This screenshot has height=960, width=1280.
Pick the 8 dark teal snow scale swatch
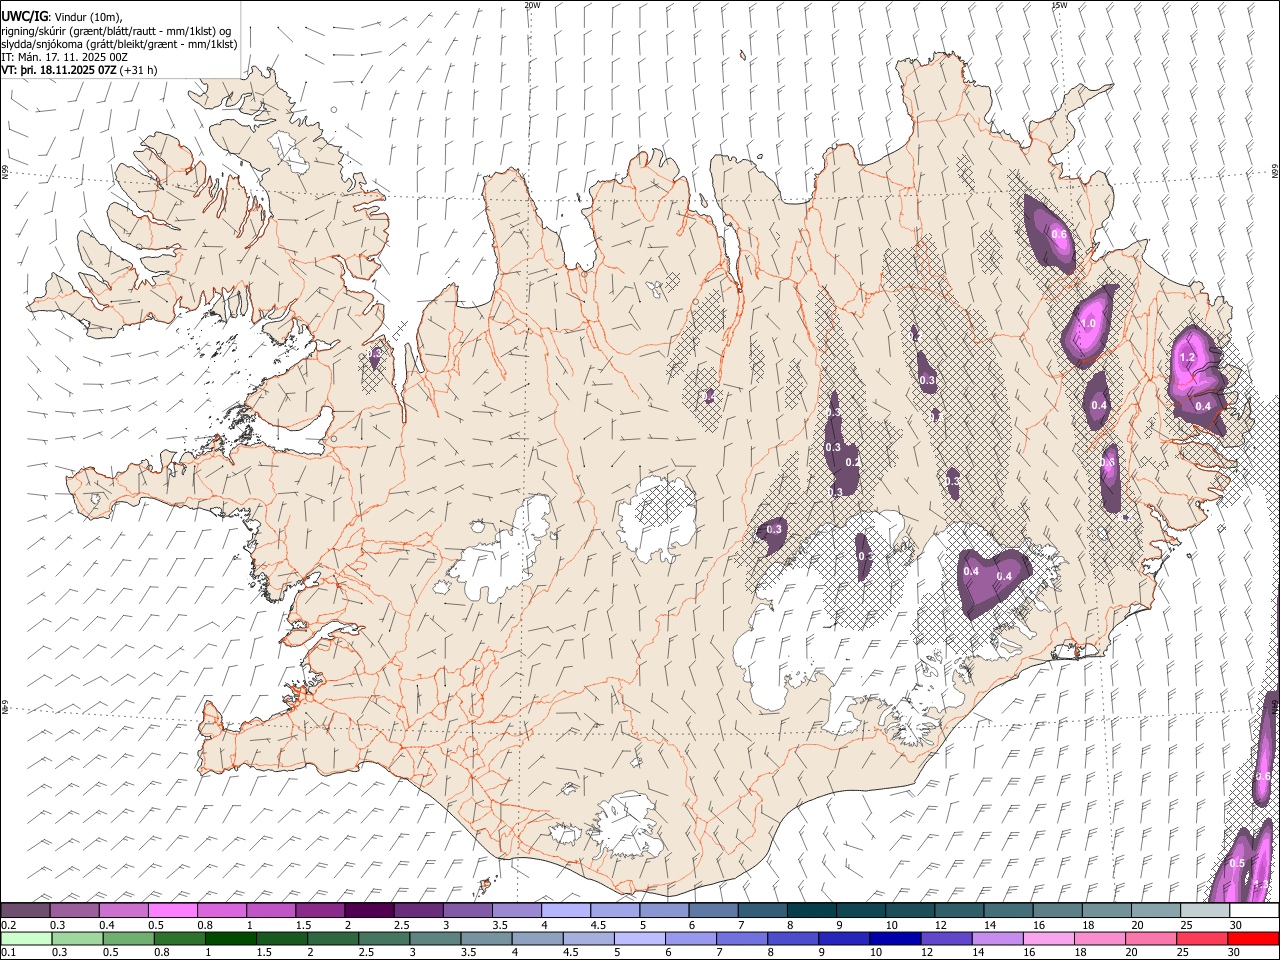[811, 910]
